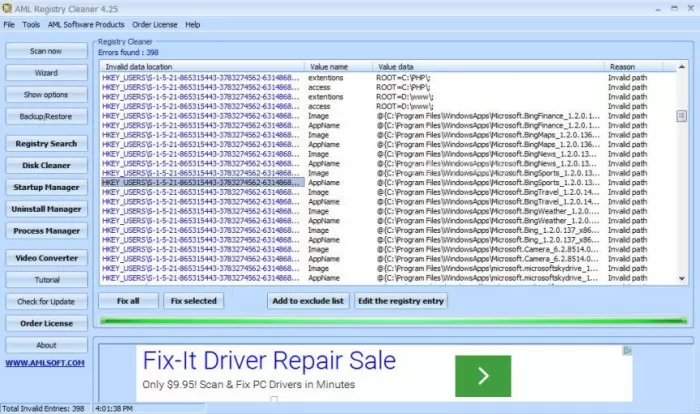Open Backup/Restore

(x=46, y=117)
